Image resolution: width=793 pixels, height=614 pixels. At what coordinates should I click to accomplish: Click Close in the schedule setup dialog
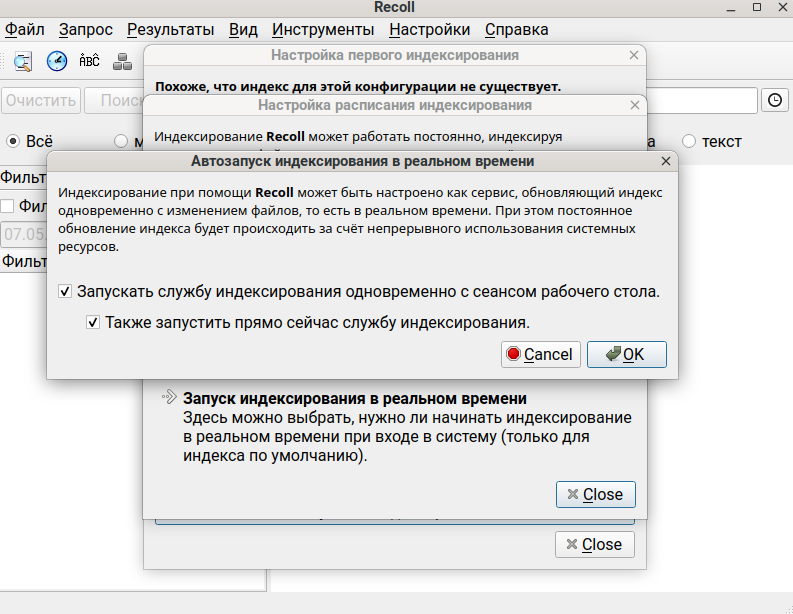[595, 494]
